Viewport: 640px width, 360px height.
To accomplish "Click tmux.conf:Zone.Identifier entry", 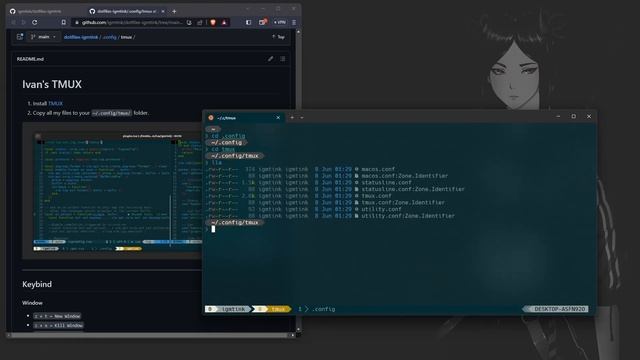I will click(403, 202).
